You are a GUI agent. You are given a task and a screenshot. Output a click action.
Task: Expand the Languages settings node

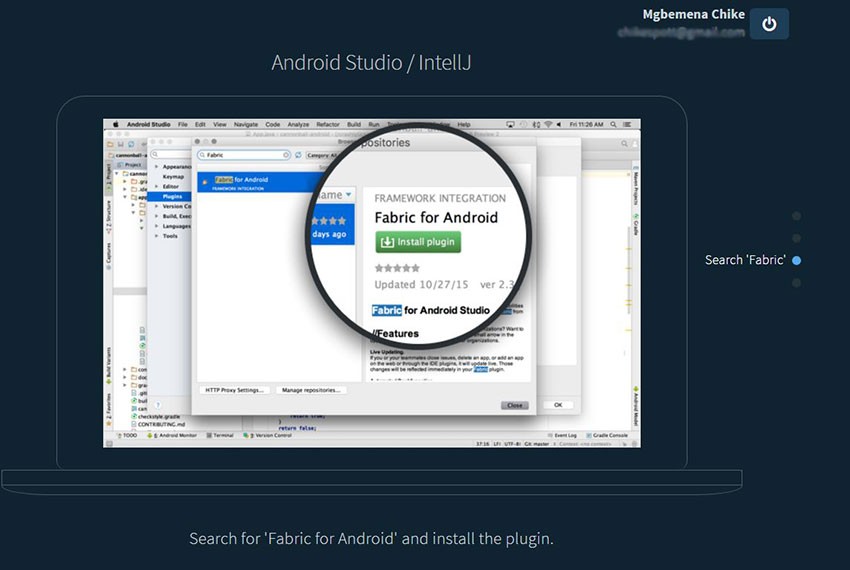coord(157,226)
